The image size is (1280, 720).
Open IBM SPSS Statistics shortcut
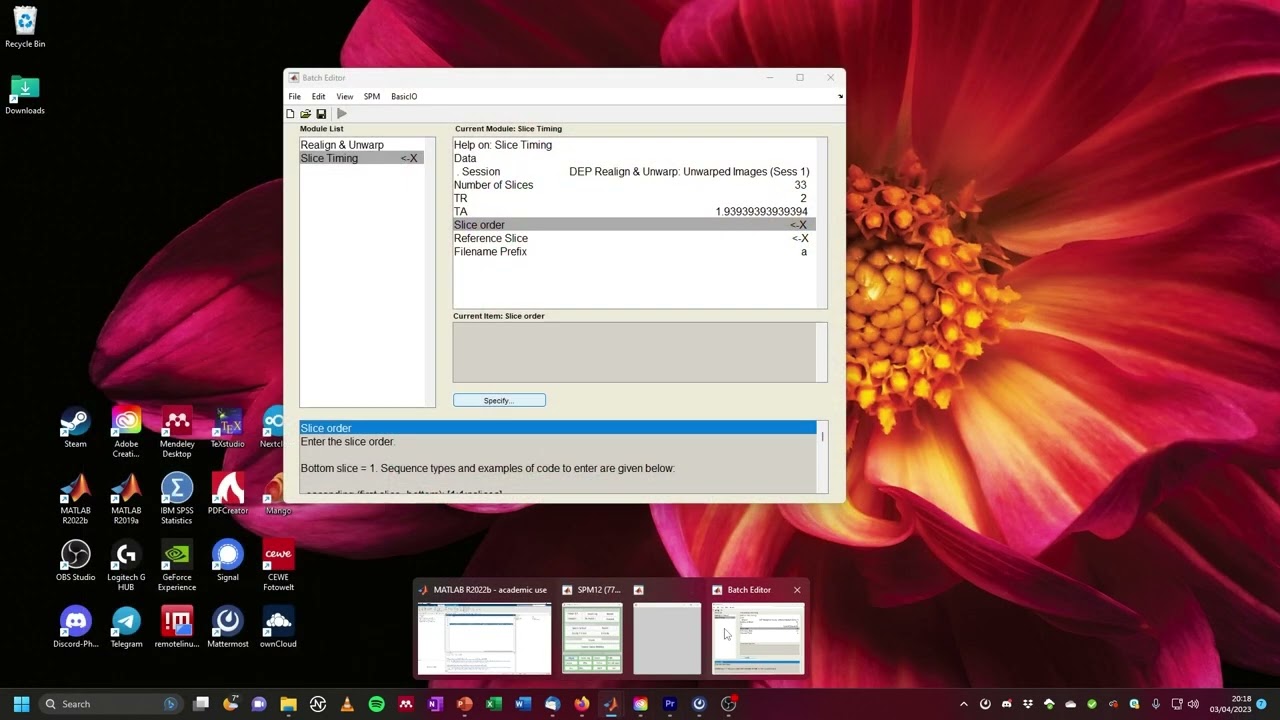pyautogui.click(x=177, y=500)
